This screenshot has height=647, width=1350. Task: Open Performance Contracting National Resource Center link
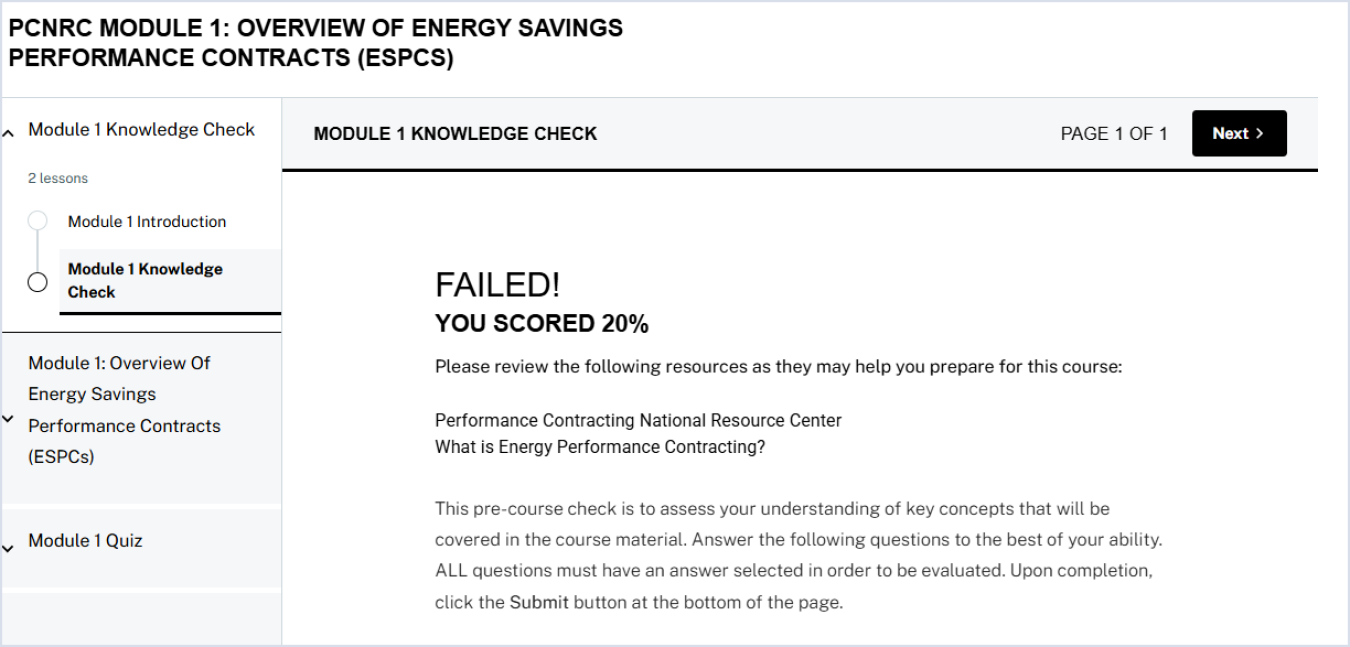[638, 421]
